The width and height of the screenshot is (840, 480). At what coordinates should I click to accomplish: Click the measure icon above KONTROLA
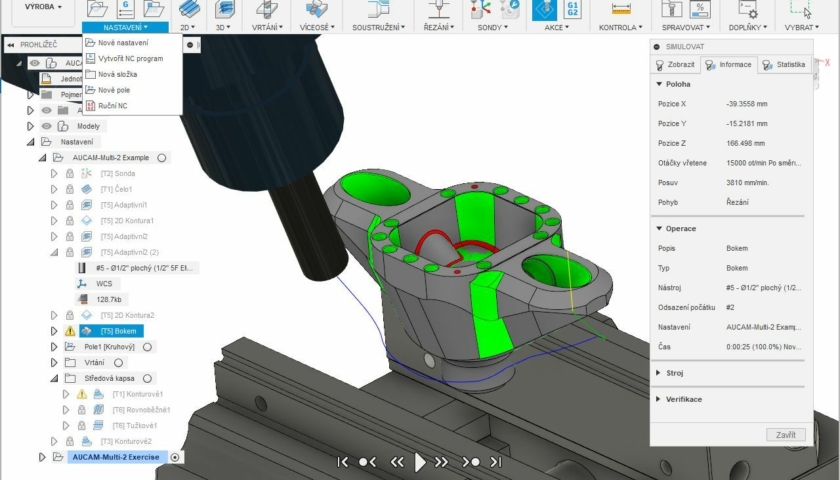(x=621, y=9)
